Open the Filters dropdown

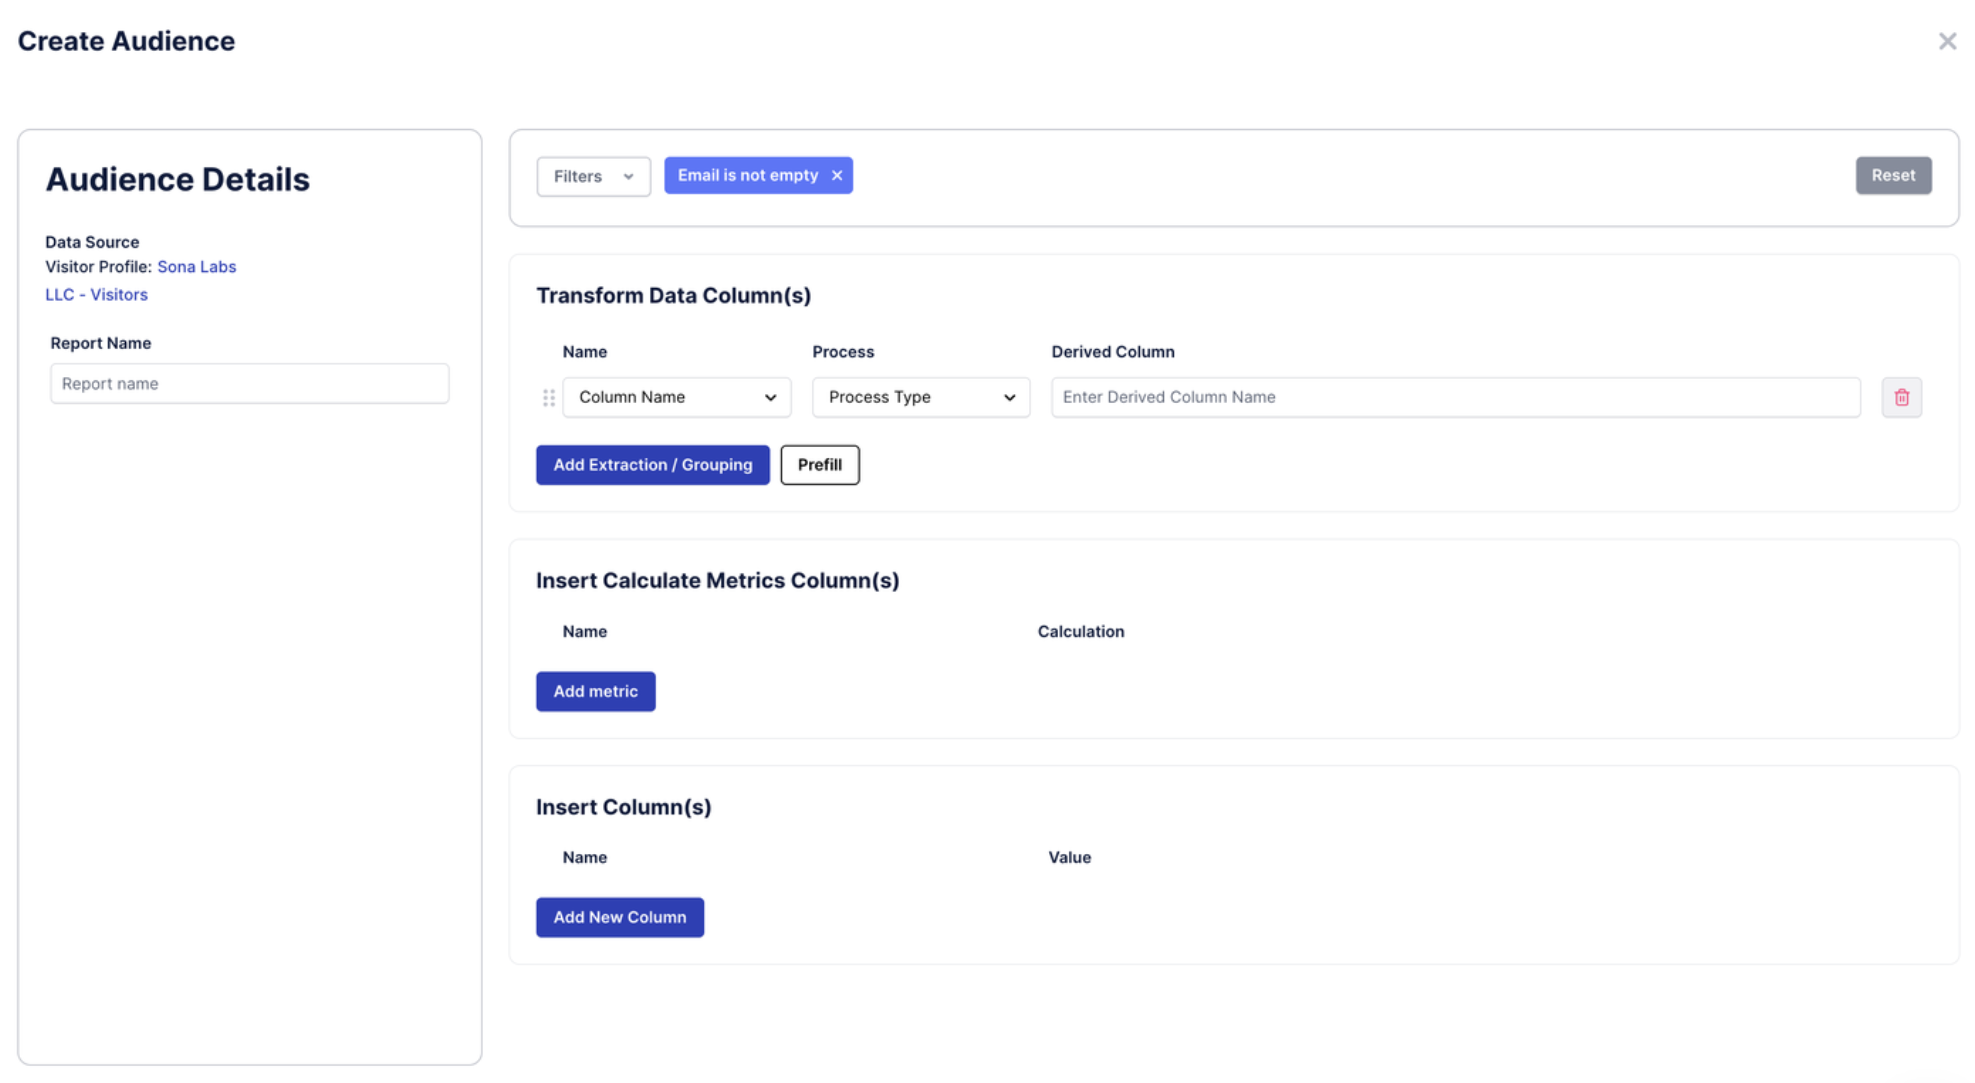(x=592, y=176)
